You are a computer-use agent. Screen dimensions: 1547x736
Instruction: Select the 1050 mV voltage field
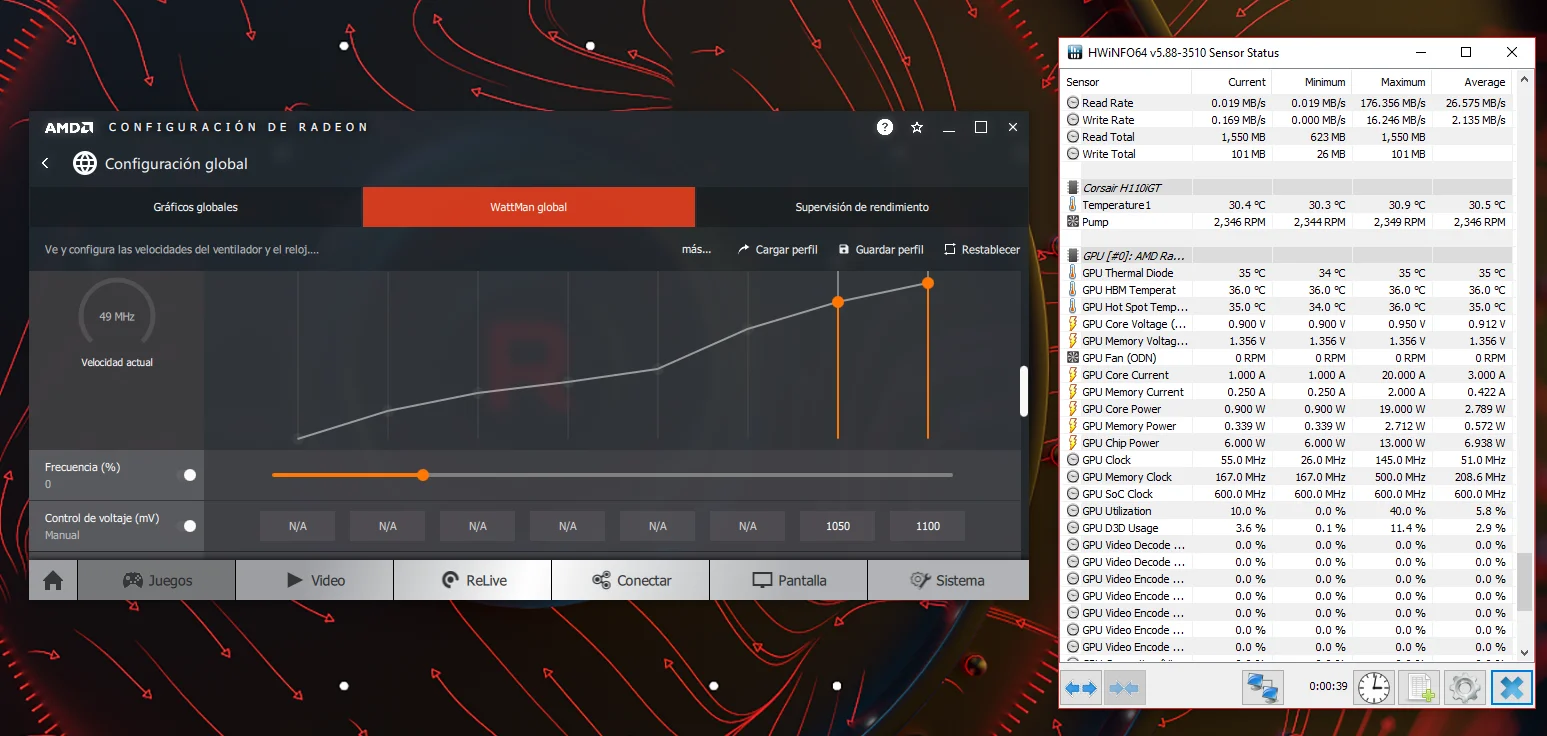pyautogui.click(x=838, y=526)
